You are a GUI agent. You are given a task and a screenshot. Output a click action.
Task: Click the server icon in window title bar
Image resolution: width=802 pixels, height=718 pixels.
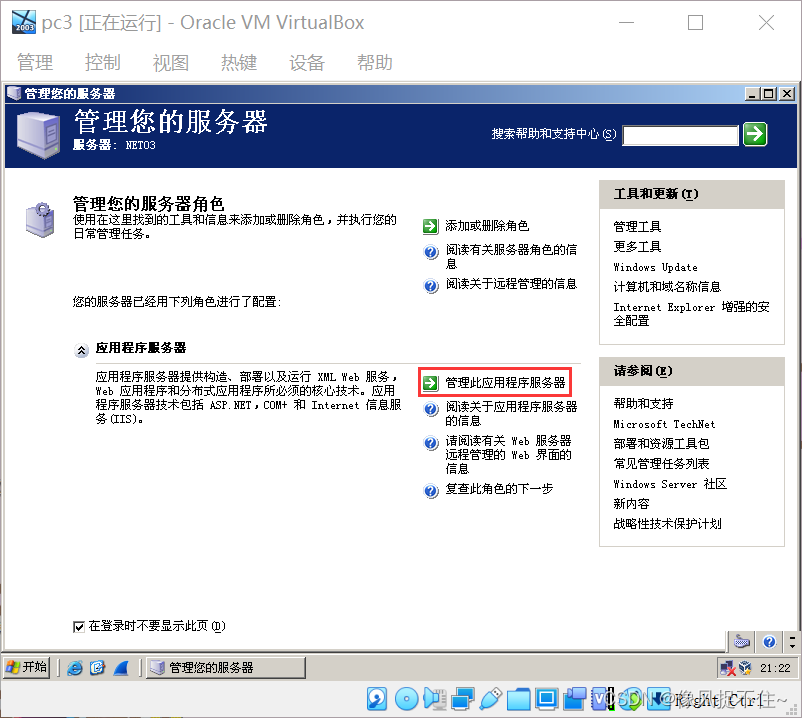click(13, 94)
